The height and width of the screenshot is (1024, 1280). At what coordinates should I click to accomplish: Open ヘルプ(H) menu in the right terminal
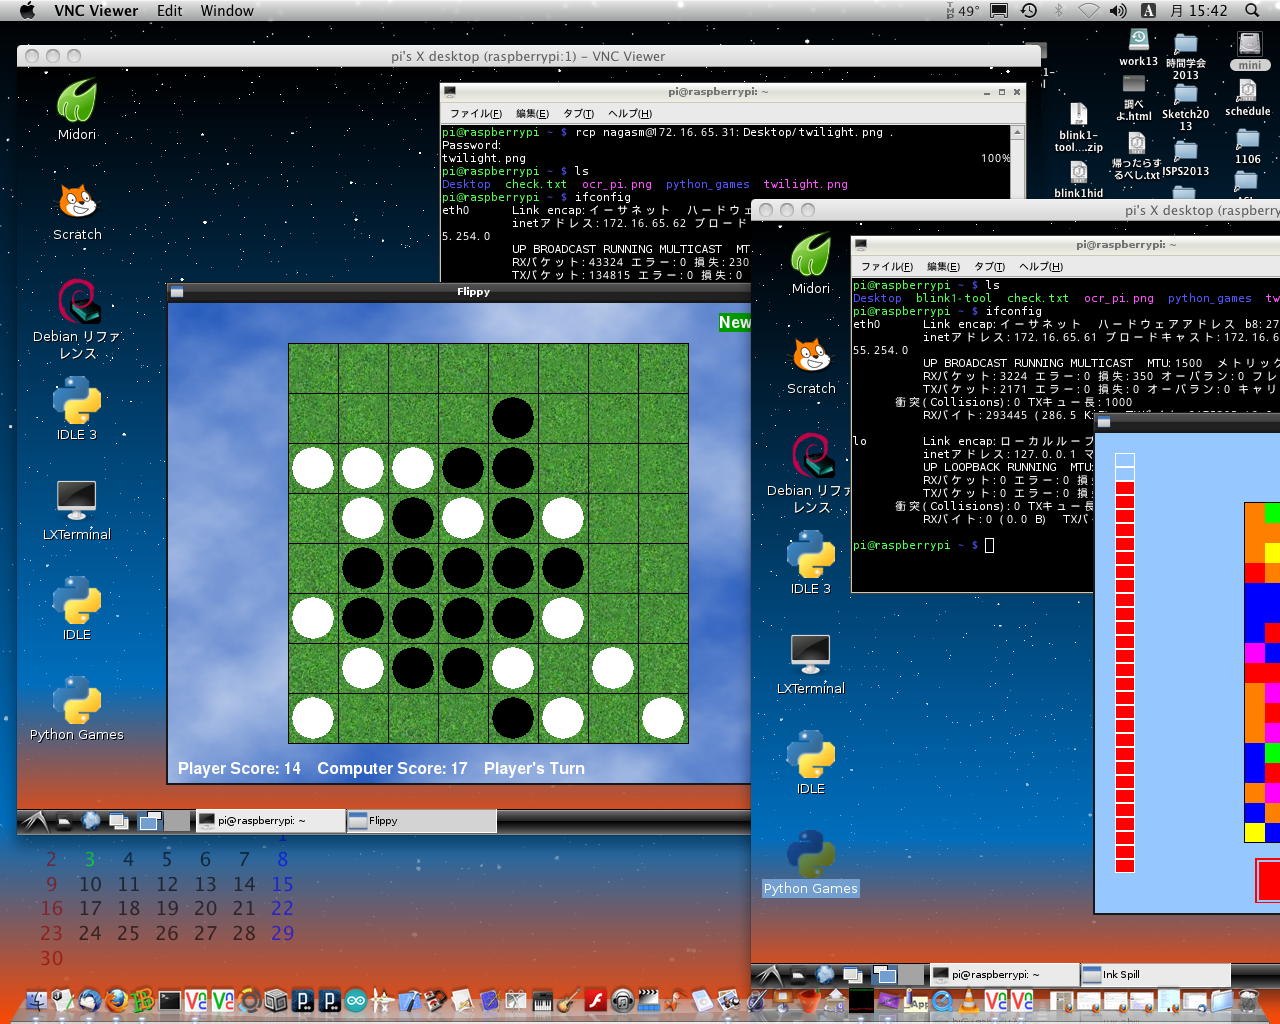(1041, 266)
